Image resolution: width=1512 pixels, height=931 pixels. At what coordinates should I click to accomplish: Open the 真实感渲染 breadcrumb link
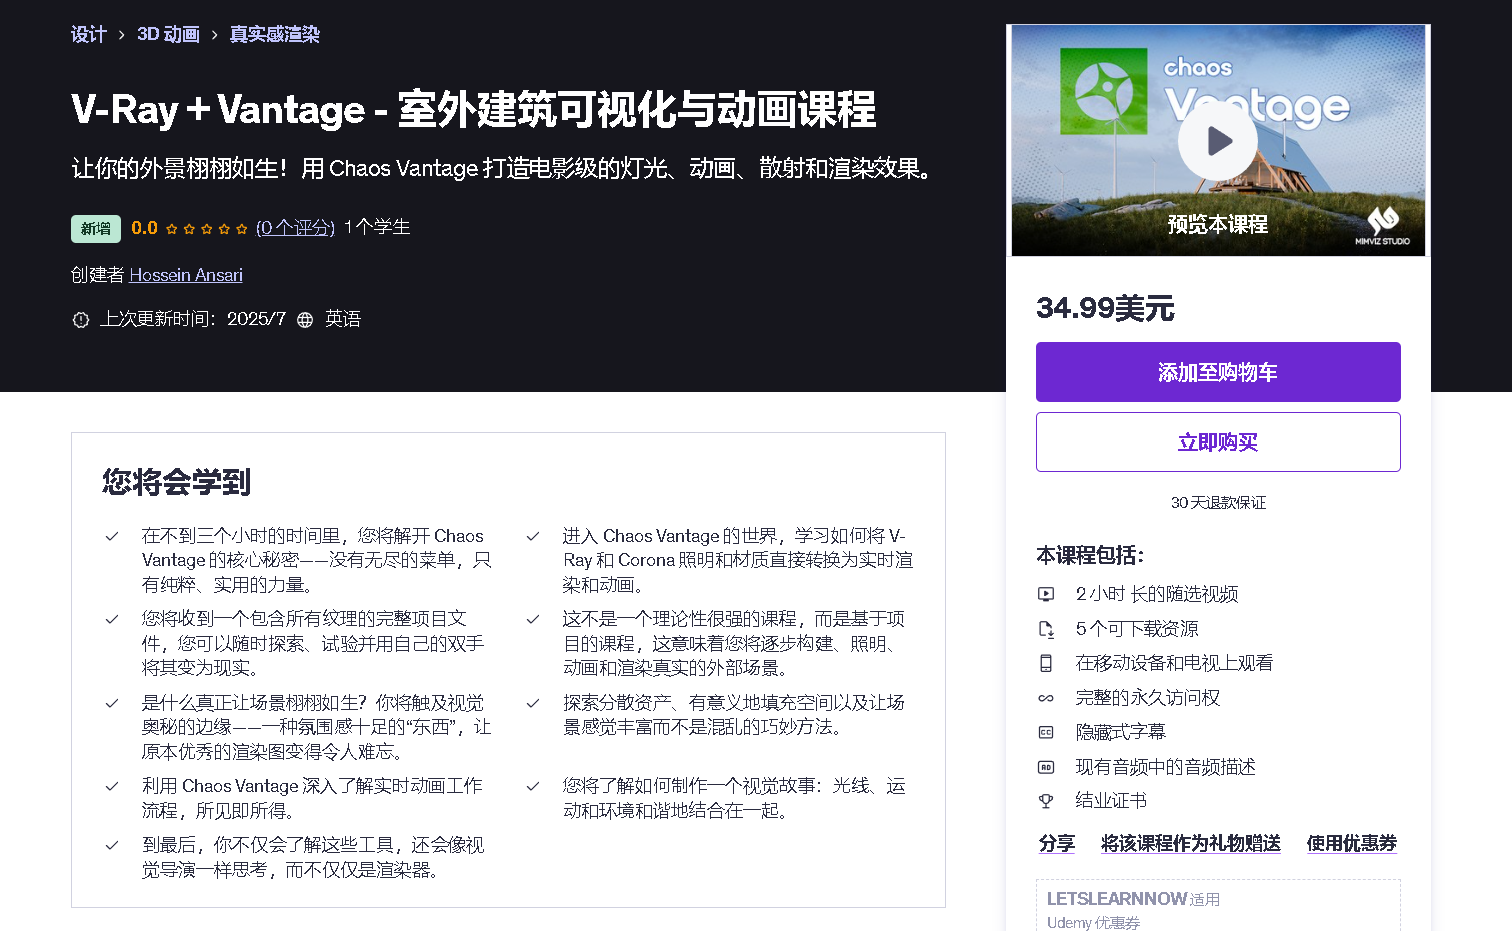pyautogui.click(x=274, y=35)
